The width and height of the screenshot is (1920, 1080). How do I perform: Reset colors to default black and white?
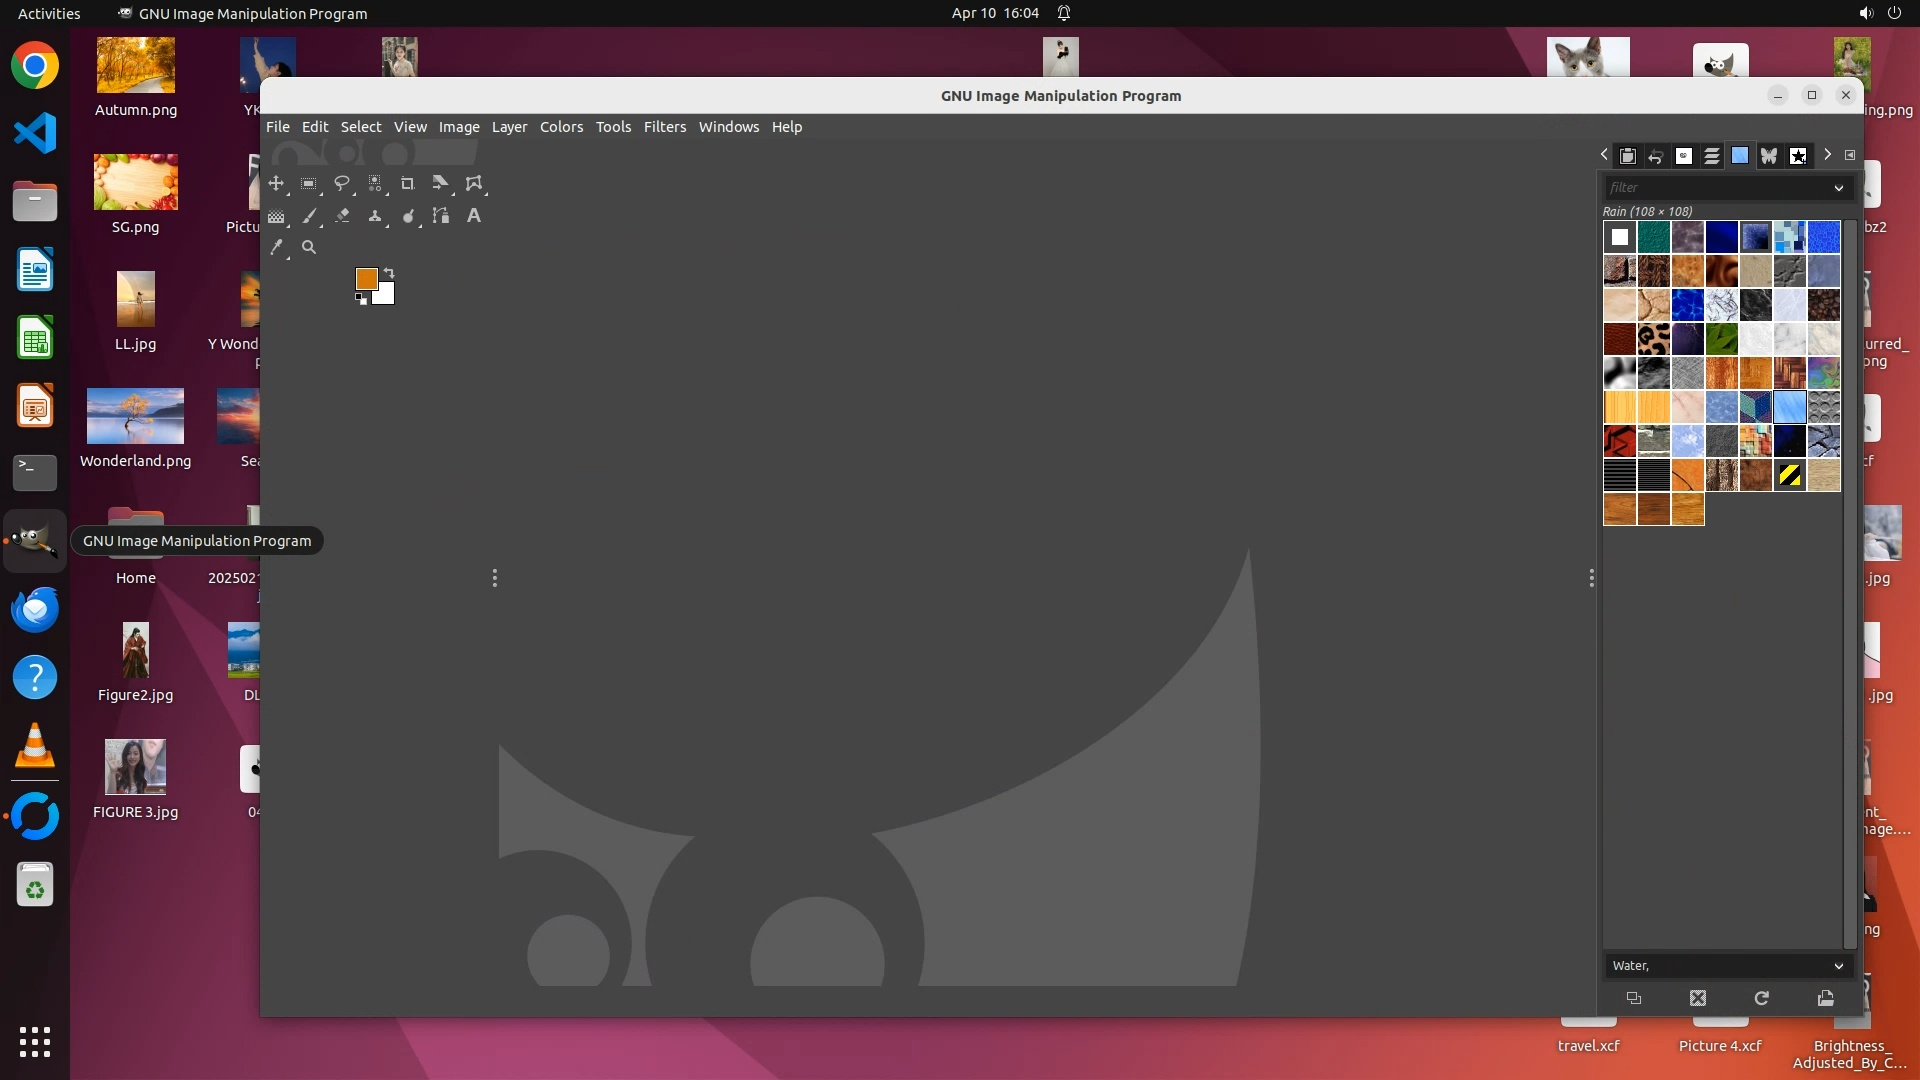point(361,299)
